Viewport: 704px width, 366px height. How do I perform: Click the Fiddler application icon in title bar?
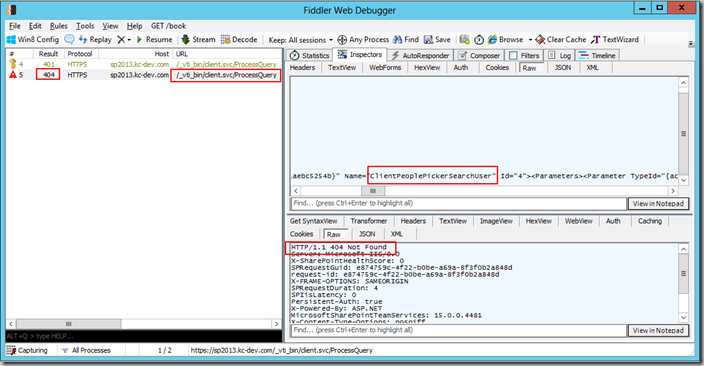pos(12,10)
